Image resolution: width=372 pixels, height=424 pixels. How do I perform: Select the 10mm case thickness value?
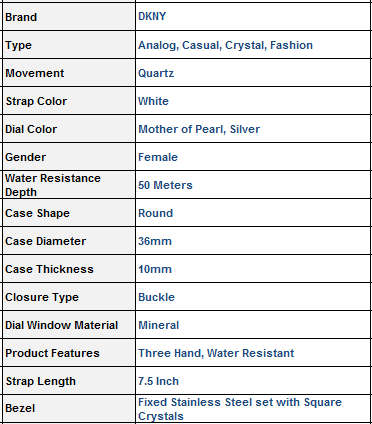click(155, 269)
